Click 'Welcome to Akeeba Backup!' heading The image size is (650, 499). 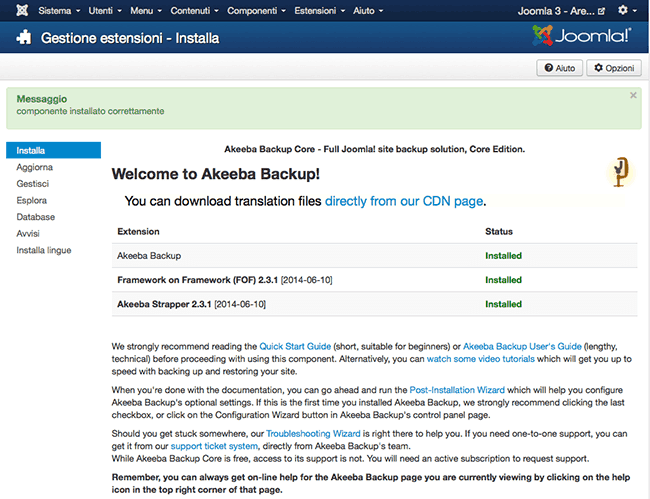pyautogui.click(x=216, y=174)
